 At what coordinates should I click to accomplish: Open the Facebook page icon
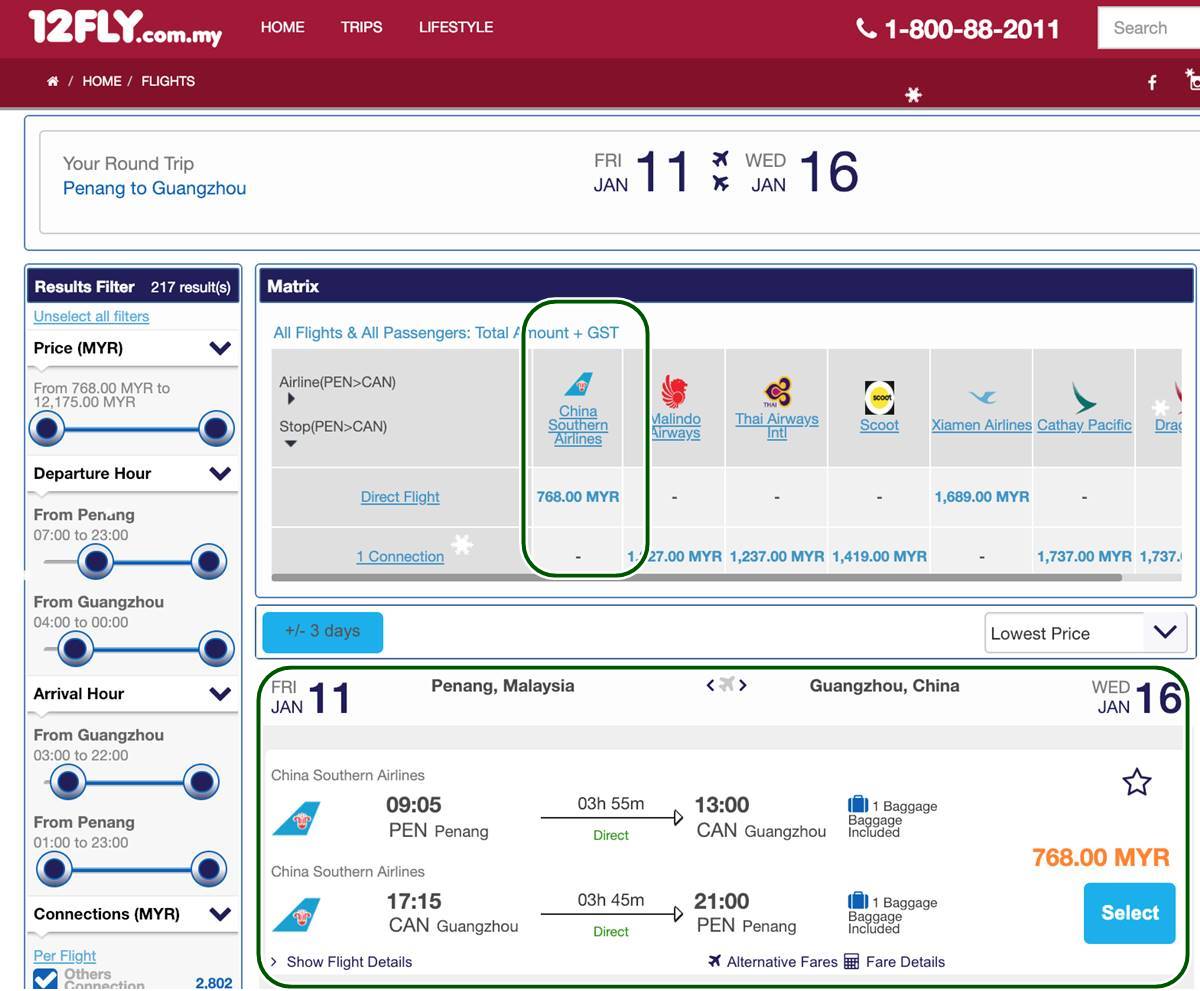pyautogui.click(x=1152, y=83)
